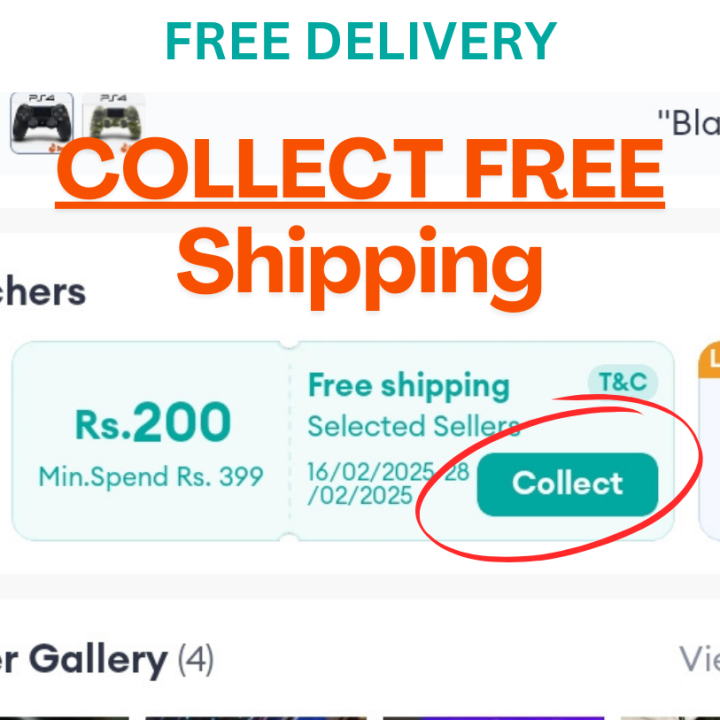720x720 pixels.
Task: Select the green camo PS4 controller thumbnail
Action: 111,118
